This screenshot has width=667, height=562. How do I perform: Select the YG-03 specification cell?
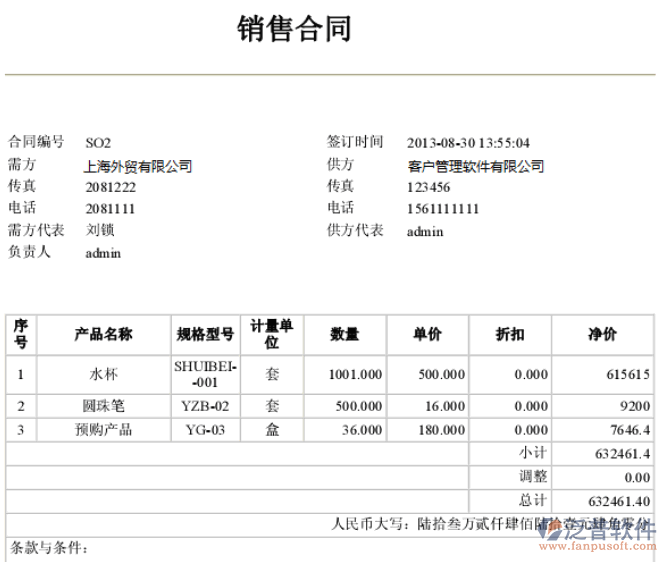(x=205, y=430)
